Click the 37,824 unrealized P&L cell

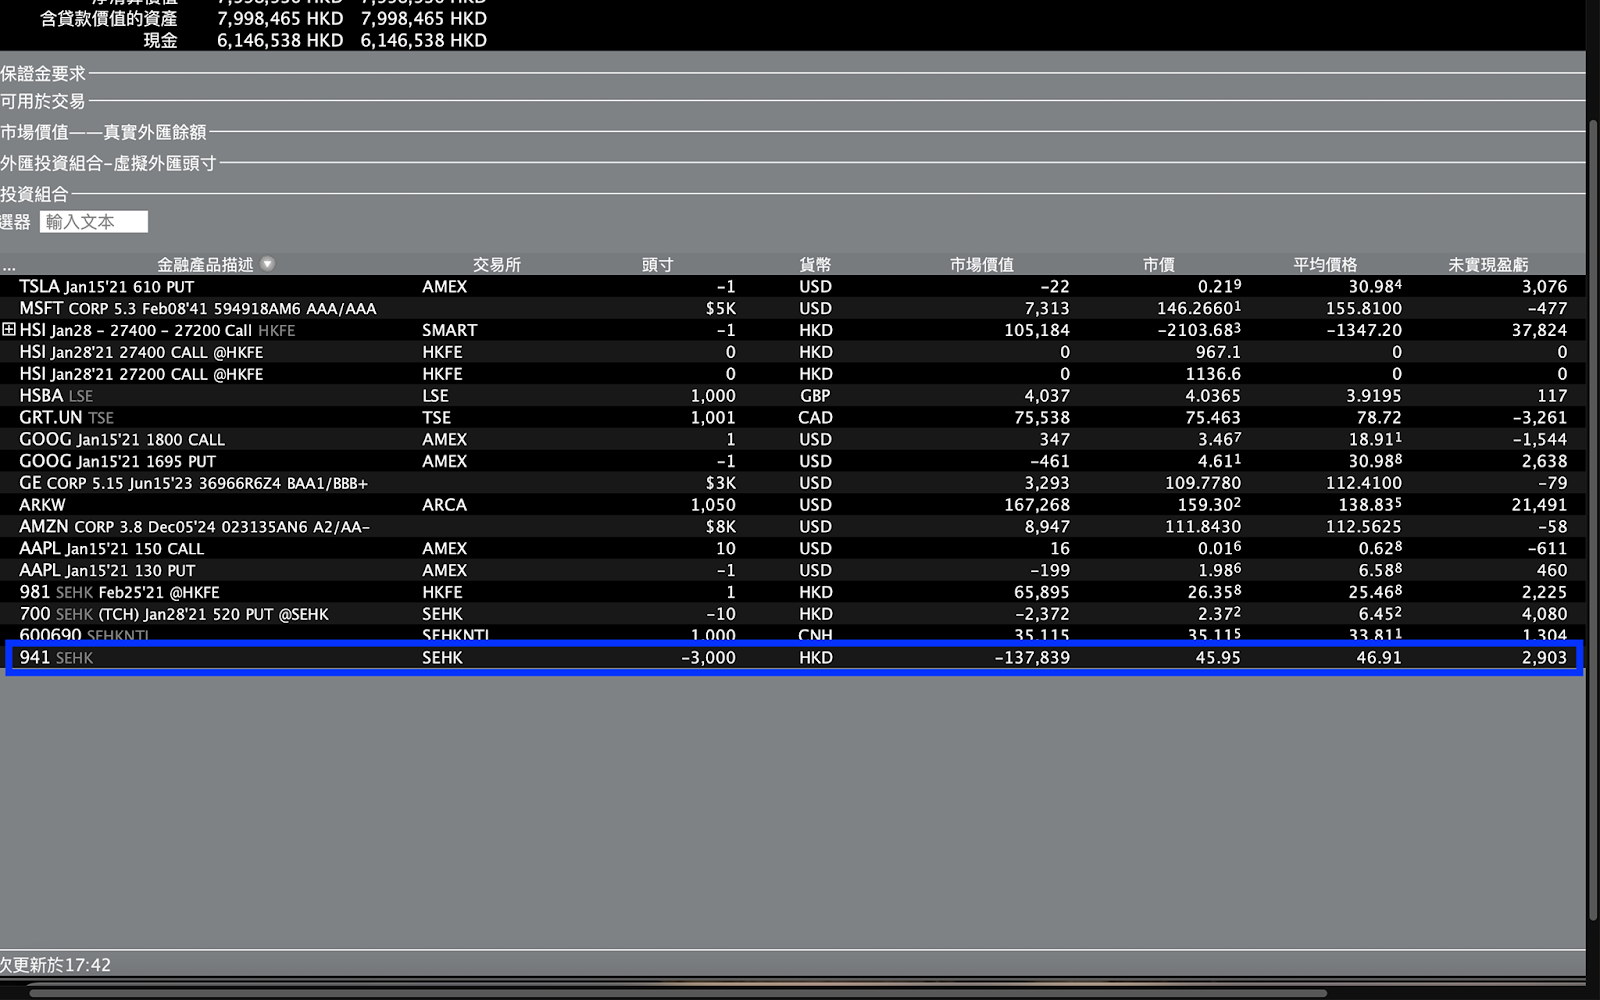(1539, 330)
